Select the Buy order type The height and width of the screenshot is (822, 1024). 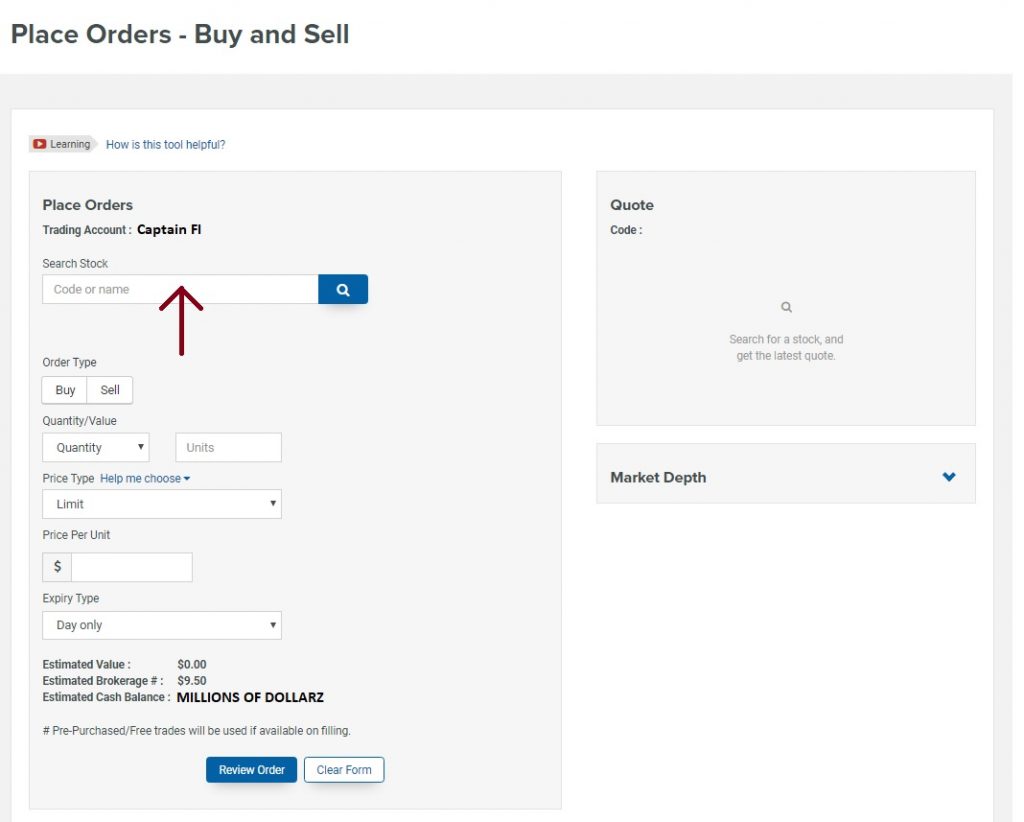pos(65,390)
